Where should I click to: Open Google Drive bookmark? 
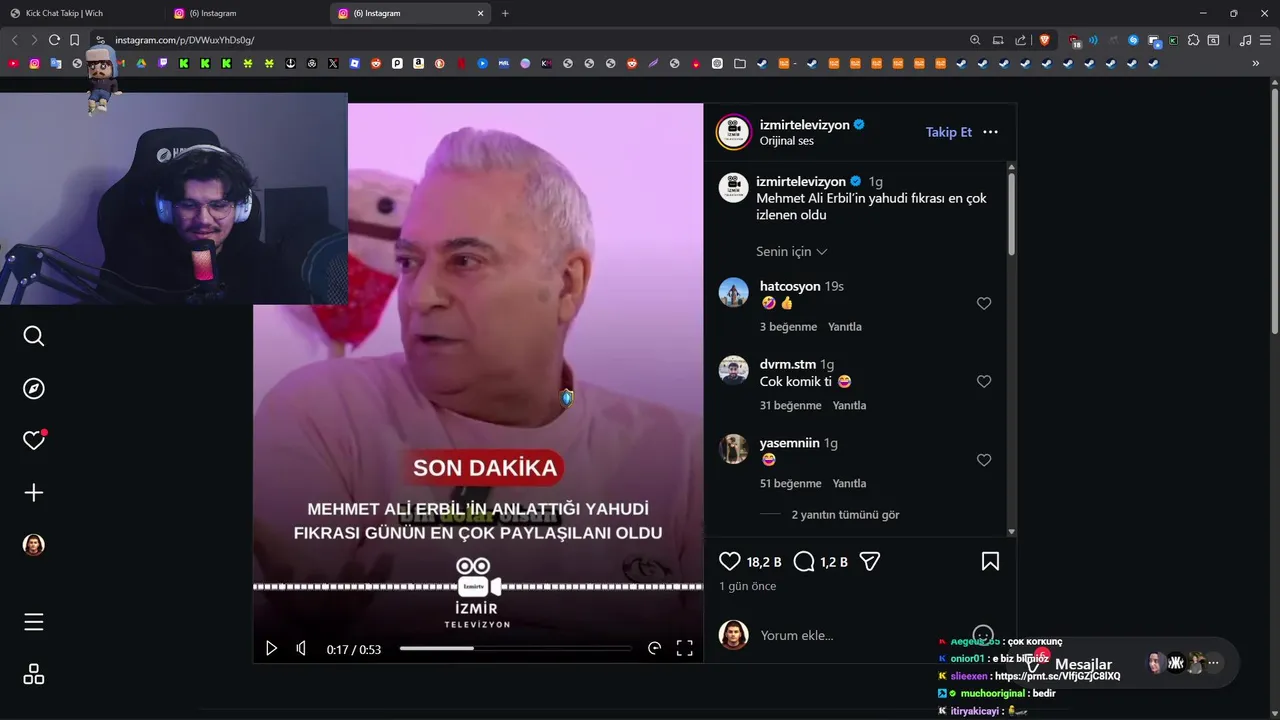coord(141,63)
